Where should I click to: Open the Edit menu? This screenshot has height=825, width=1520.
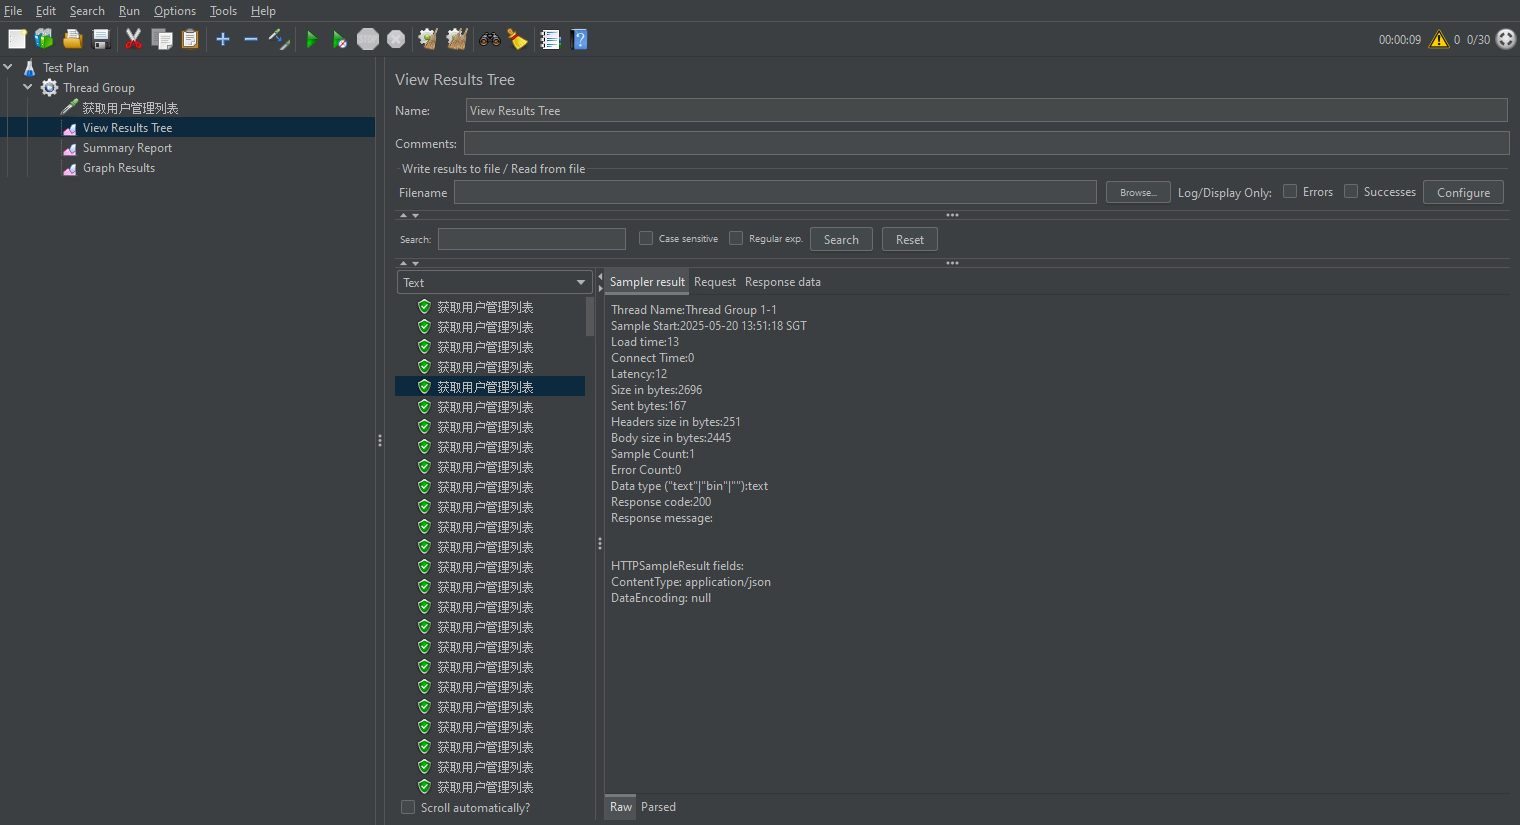coord(46,11)
